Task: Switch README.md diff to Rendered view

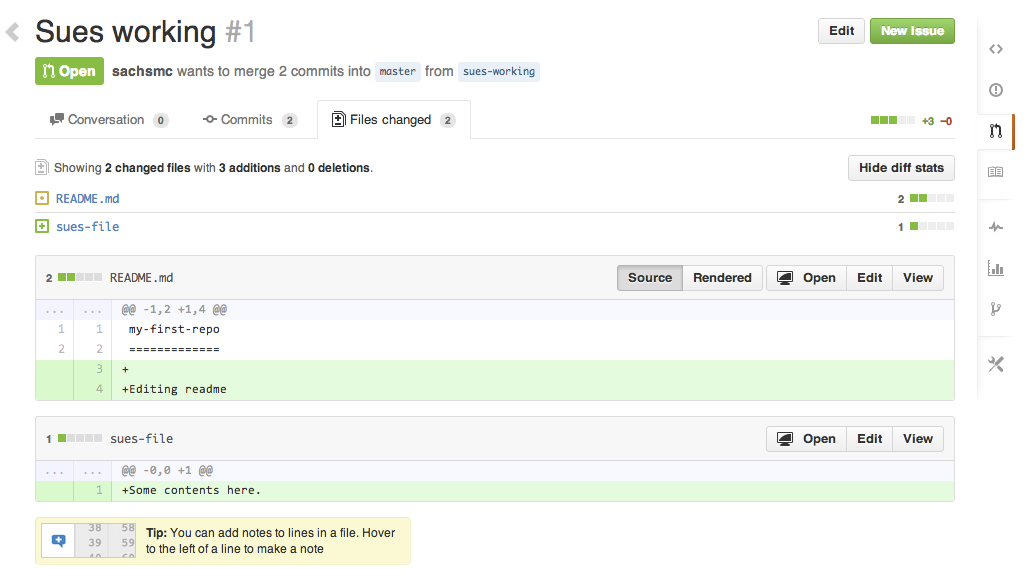Action: [x=722, y=278]
